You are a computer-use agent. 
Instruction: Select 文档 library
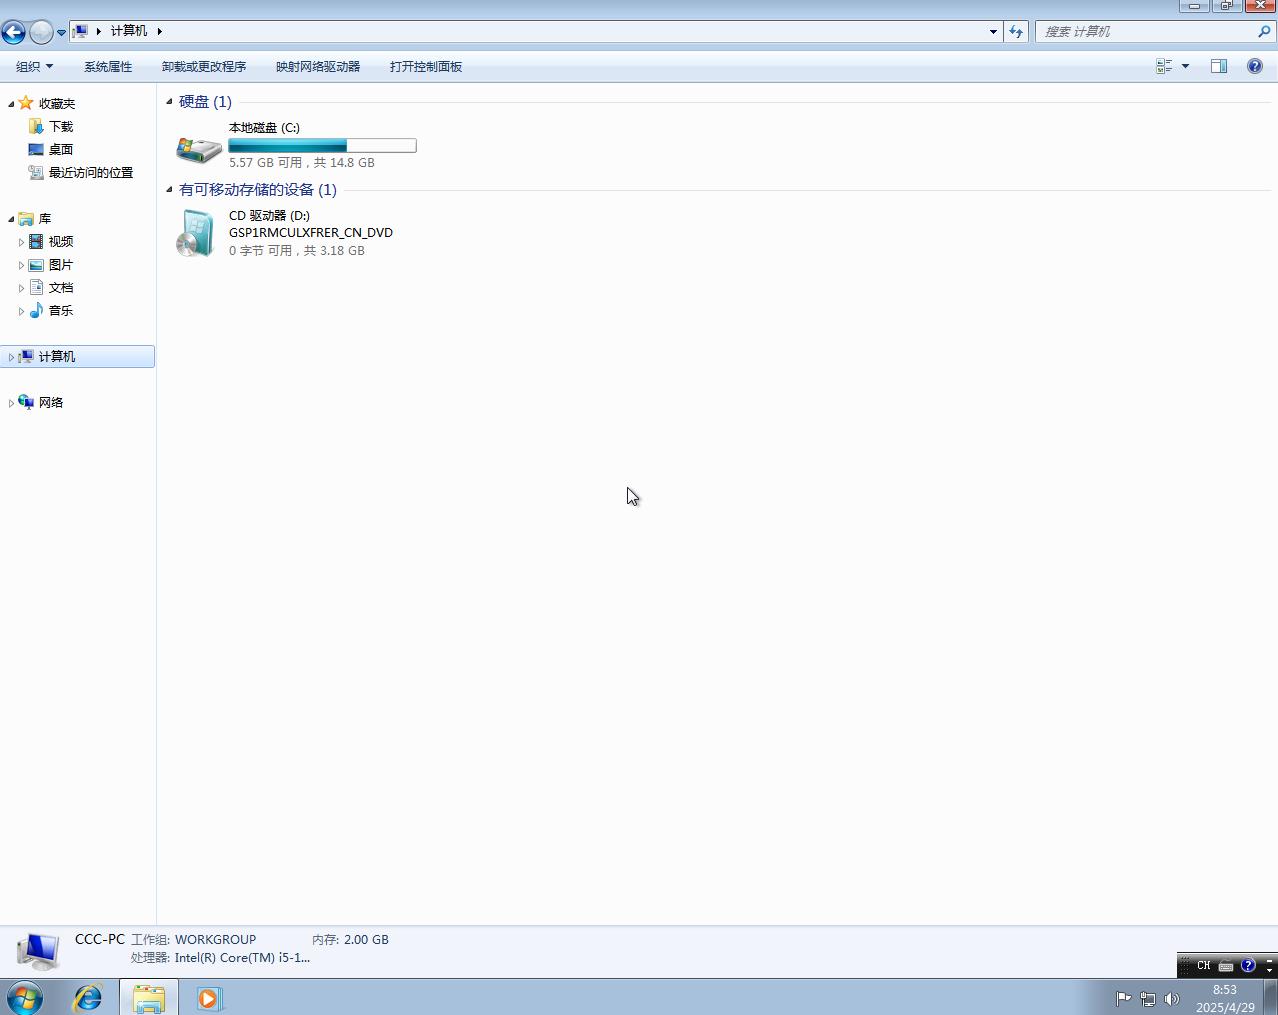tap(61, 288)
